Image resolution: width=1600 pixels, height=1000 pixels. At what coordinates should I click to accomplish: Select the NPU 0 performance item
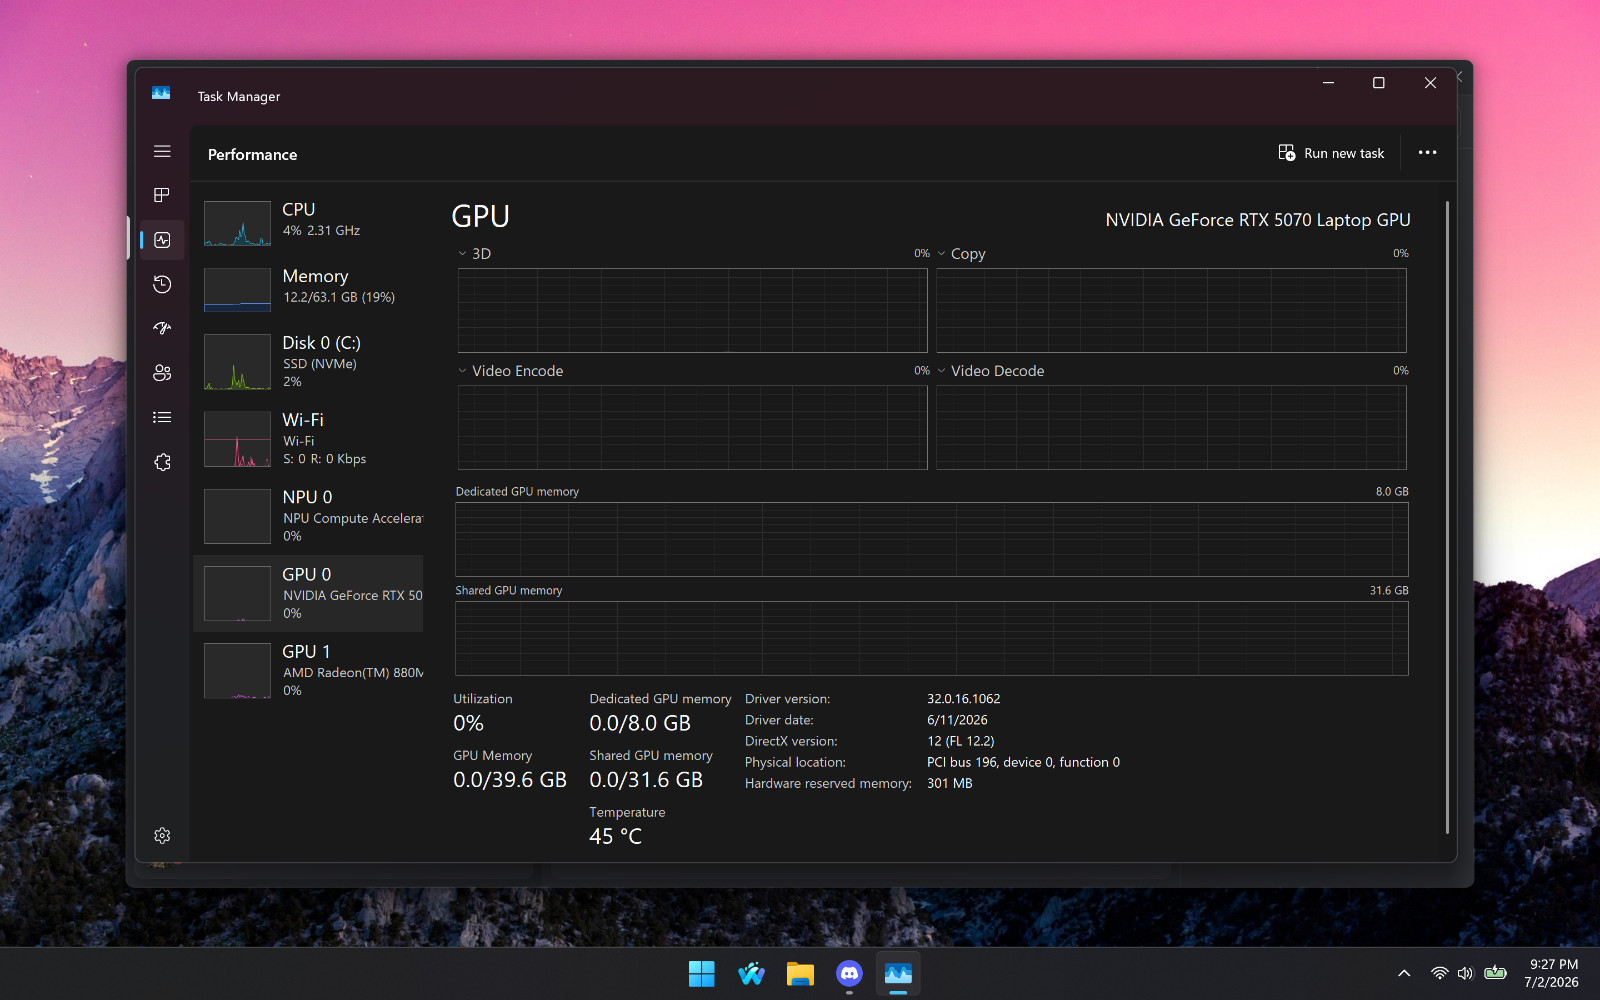click(308, 516)
